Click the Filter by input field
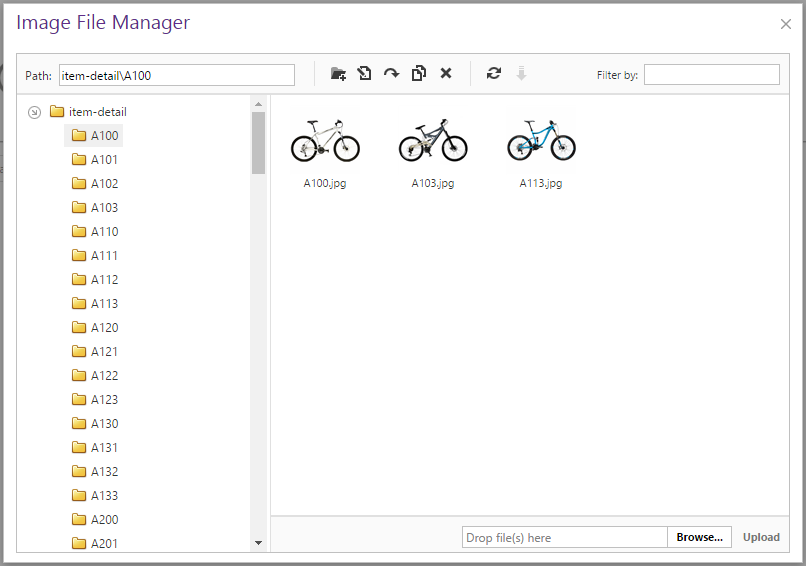Screen dimensions: 806x566 [x=711, y=75]
